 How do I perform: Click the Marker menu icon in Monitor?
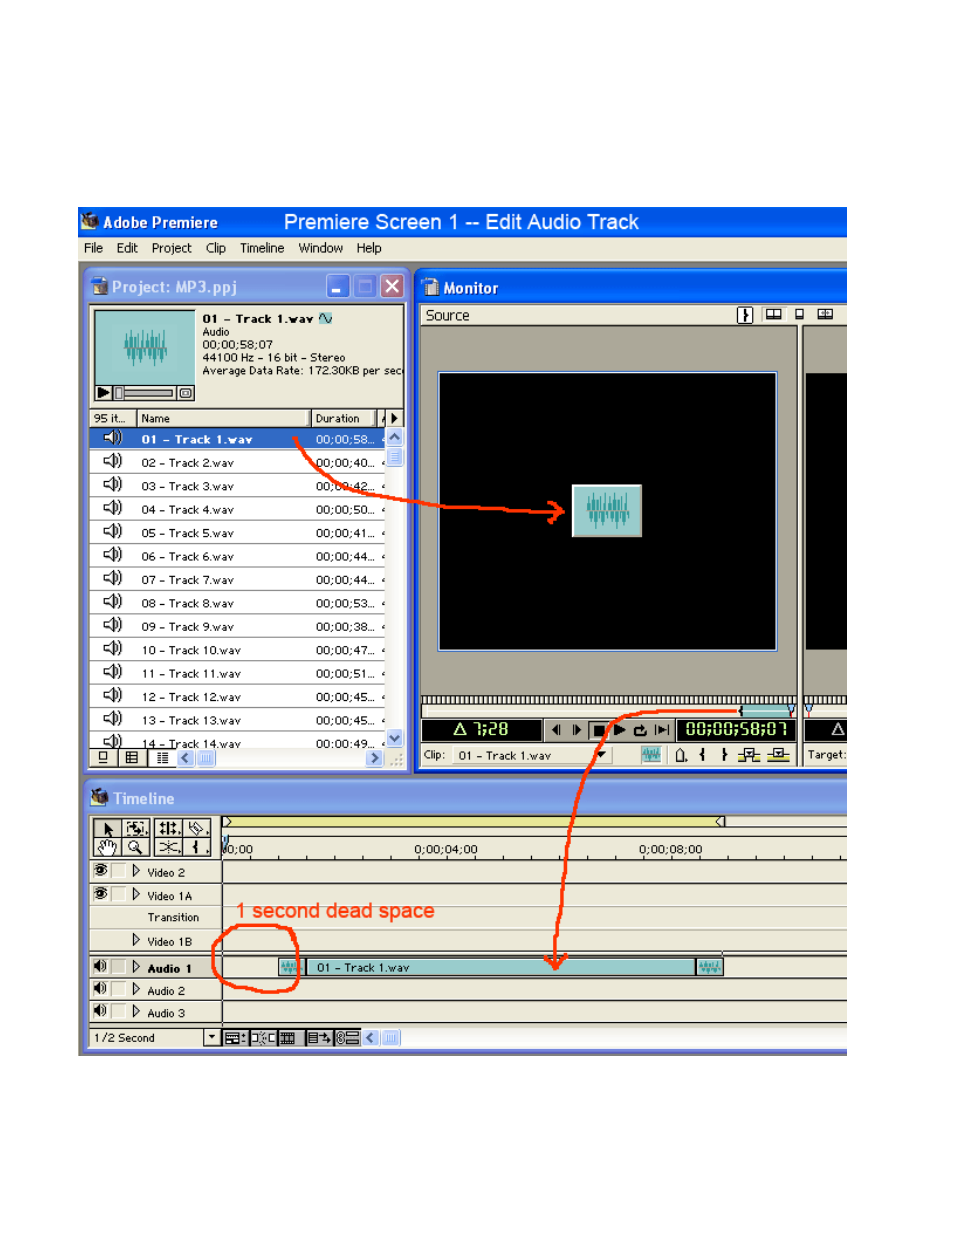click(x=680, y=755)
